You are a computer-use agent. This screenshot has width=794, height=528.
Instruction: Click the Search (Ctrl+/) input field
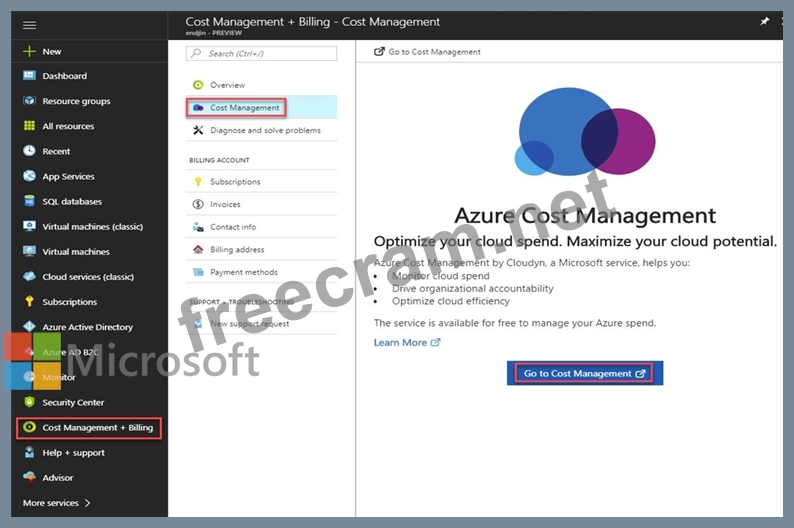click(x=261, y=53)
